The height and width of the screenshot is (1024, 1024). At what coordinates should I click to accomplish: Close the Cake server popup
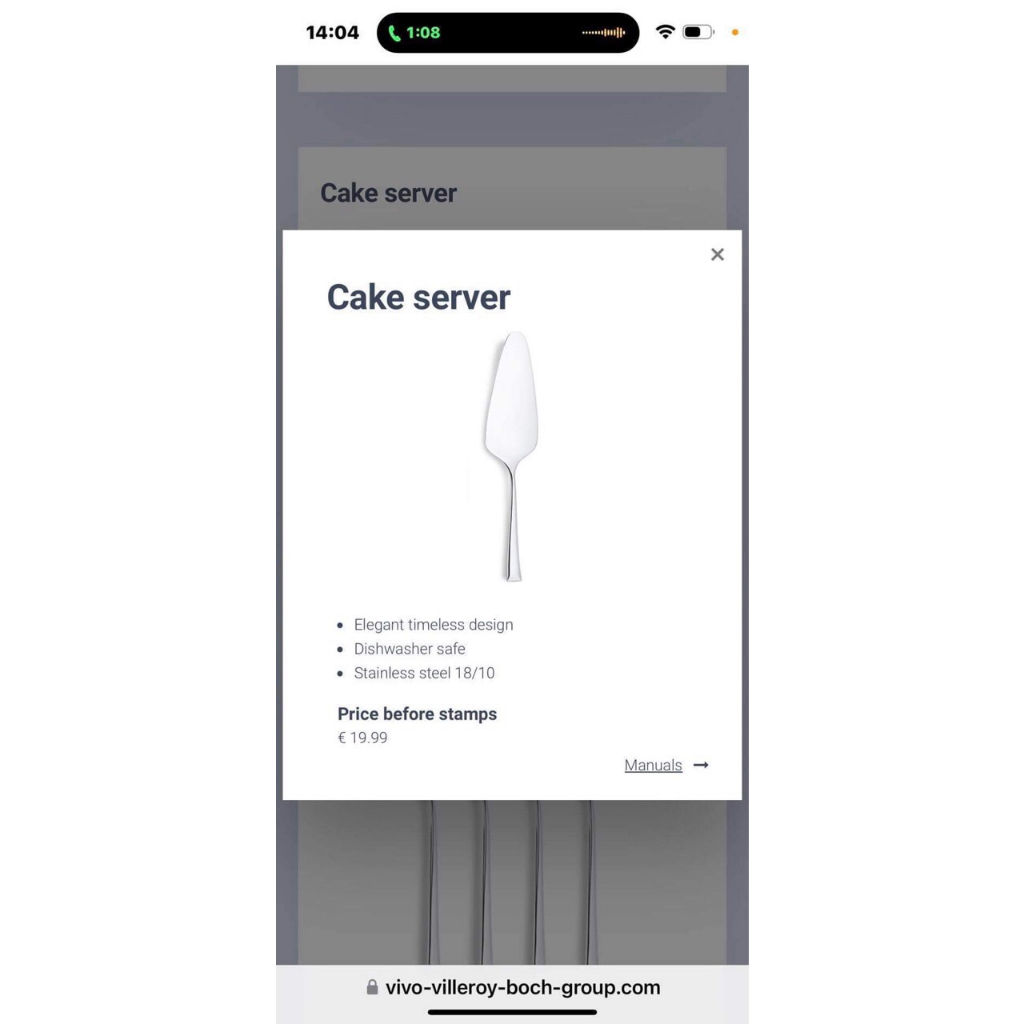point(717,255)
